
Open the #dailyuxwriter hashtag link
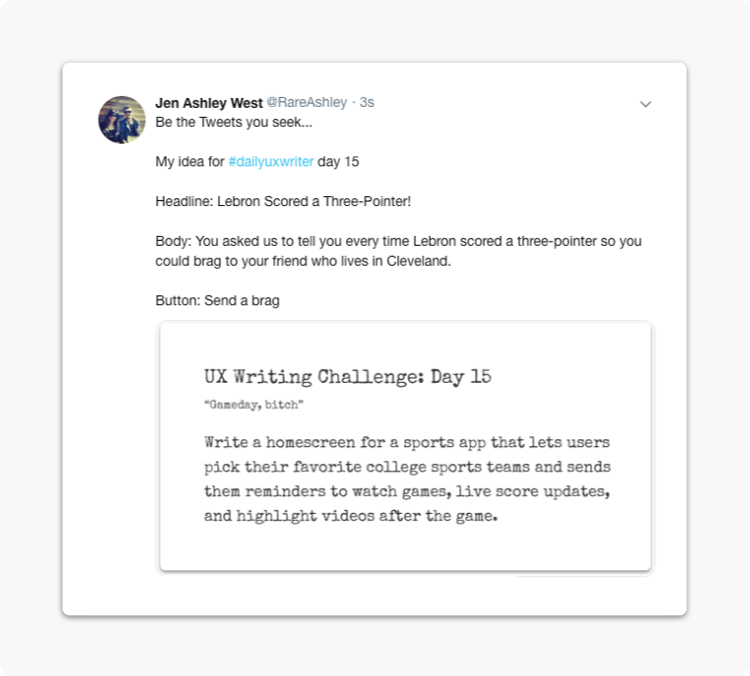(x=271, y=162)
